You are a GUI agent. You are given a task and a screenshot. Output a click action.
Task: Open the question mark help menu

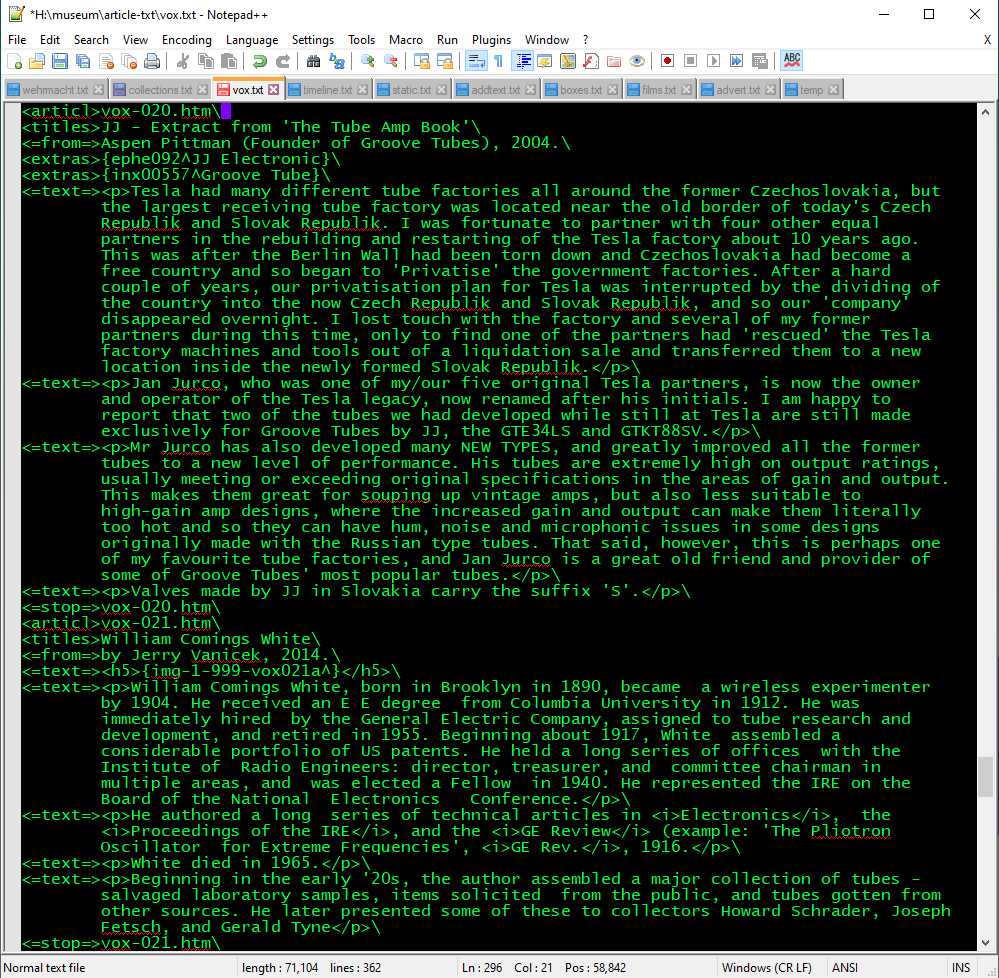pos(586,40)
